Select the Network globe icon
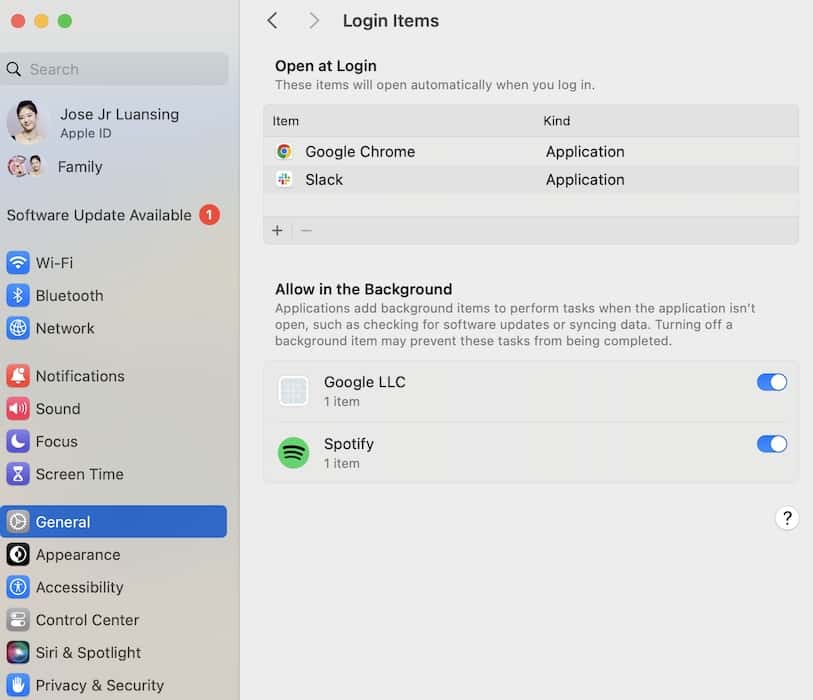Screen dimensions: 813x700 click(x=18, y=328)
